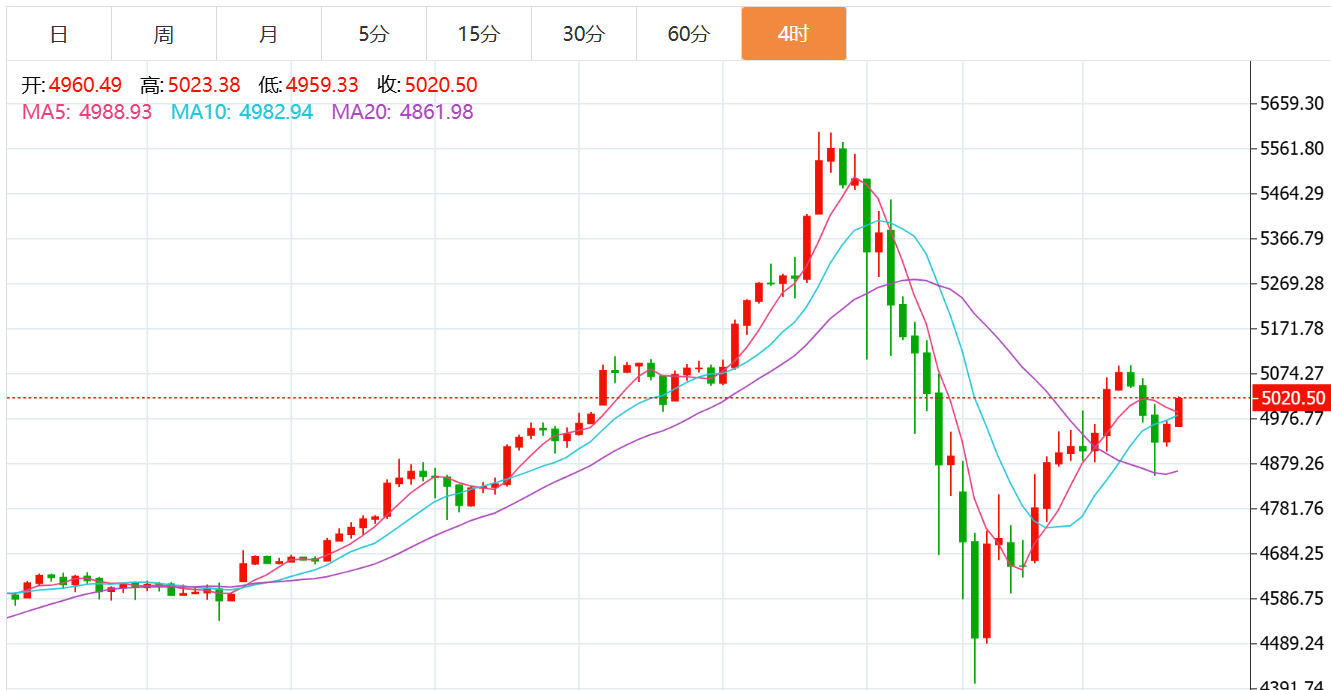Click the last red candlestick on the chart
Viewport: 1331px width, 690px height.
[x=1179, y=412]
